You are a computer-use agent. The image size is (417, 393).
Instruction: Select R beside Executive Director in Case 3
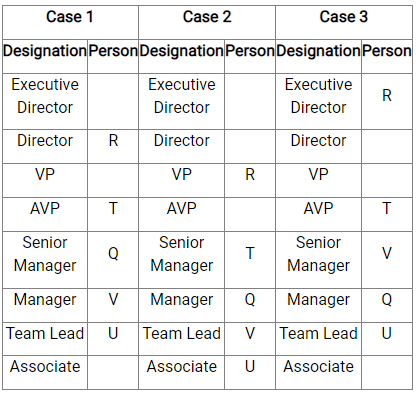[x=387, y=96]
